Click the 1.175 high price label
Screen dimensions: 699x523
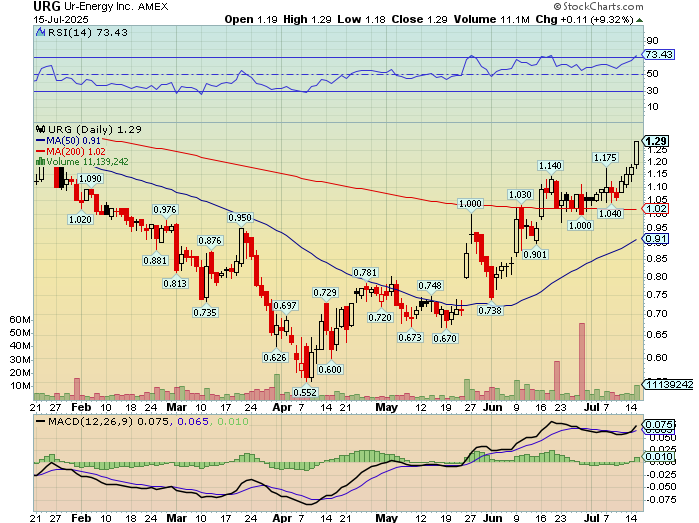pos(605,157)
